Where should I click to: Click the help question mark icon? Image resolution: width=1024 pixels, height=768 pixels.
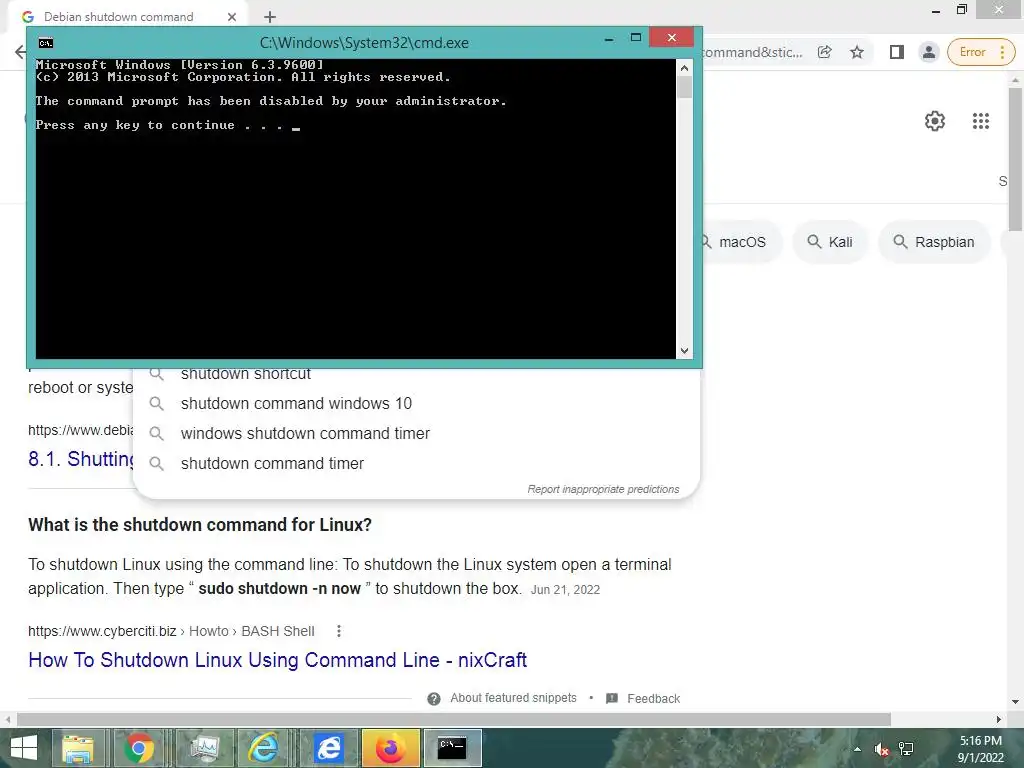point(434,699)
